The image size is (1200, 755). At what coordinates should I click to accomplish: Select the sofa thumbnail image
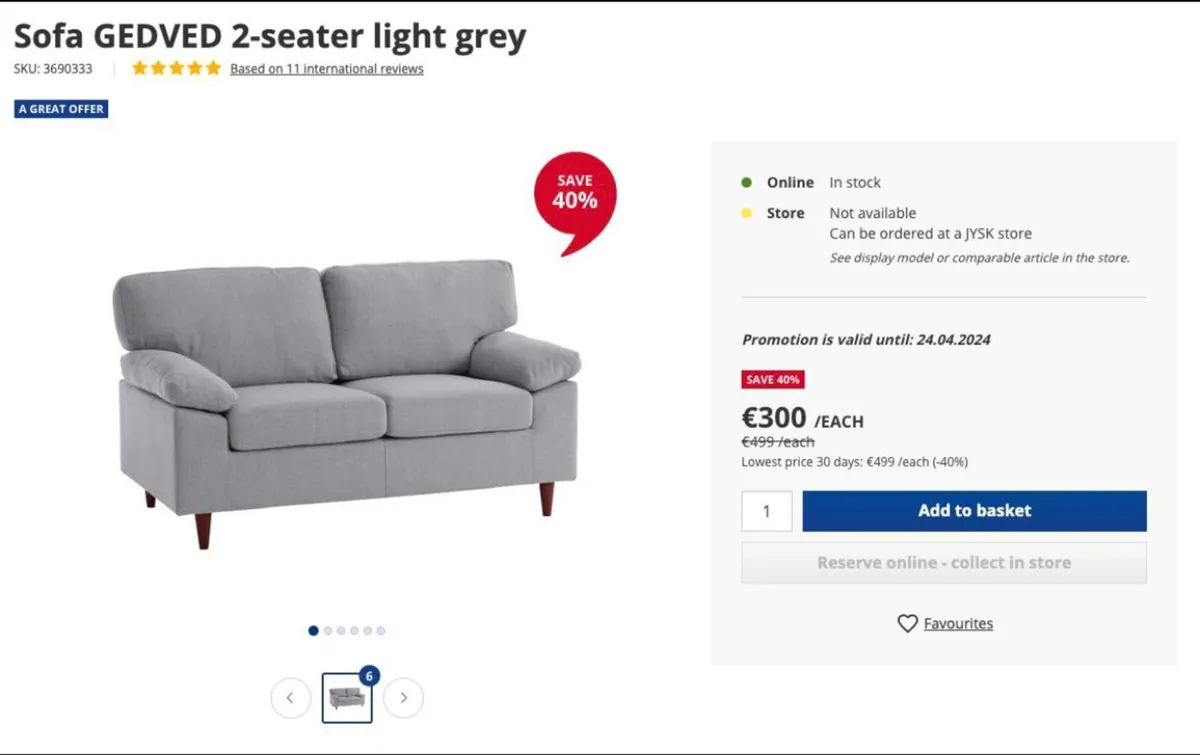pyautogui.click(x=347, y=697)
